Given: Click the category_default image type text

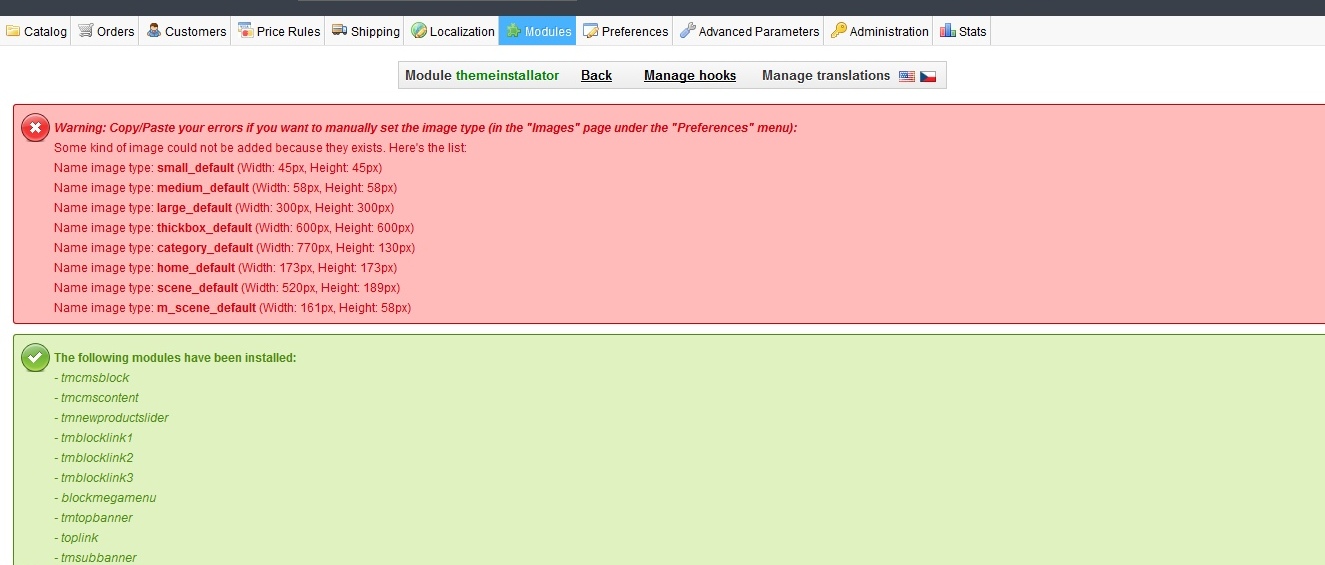Looking at the screenshot, I should pyautogui.click(x=205, y=248).
